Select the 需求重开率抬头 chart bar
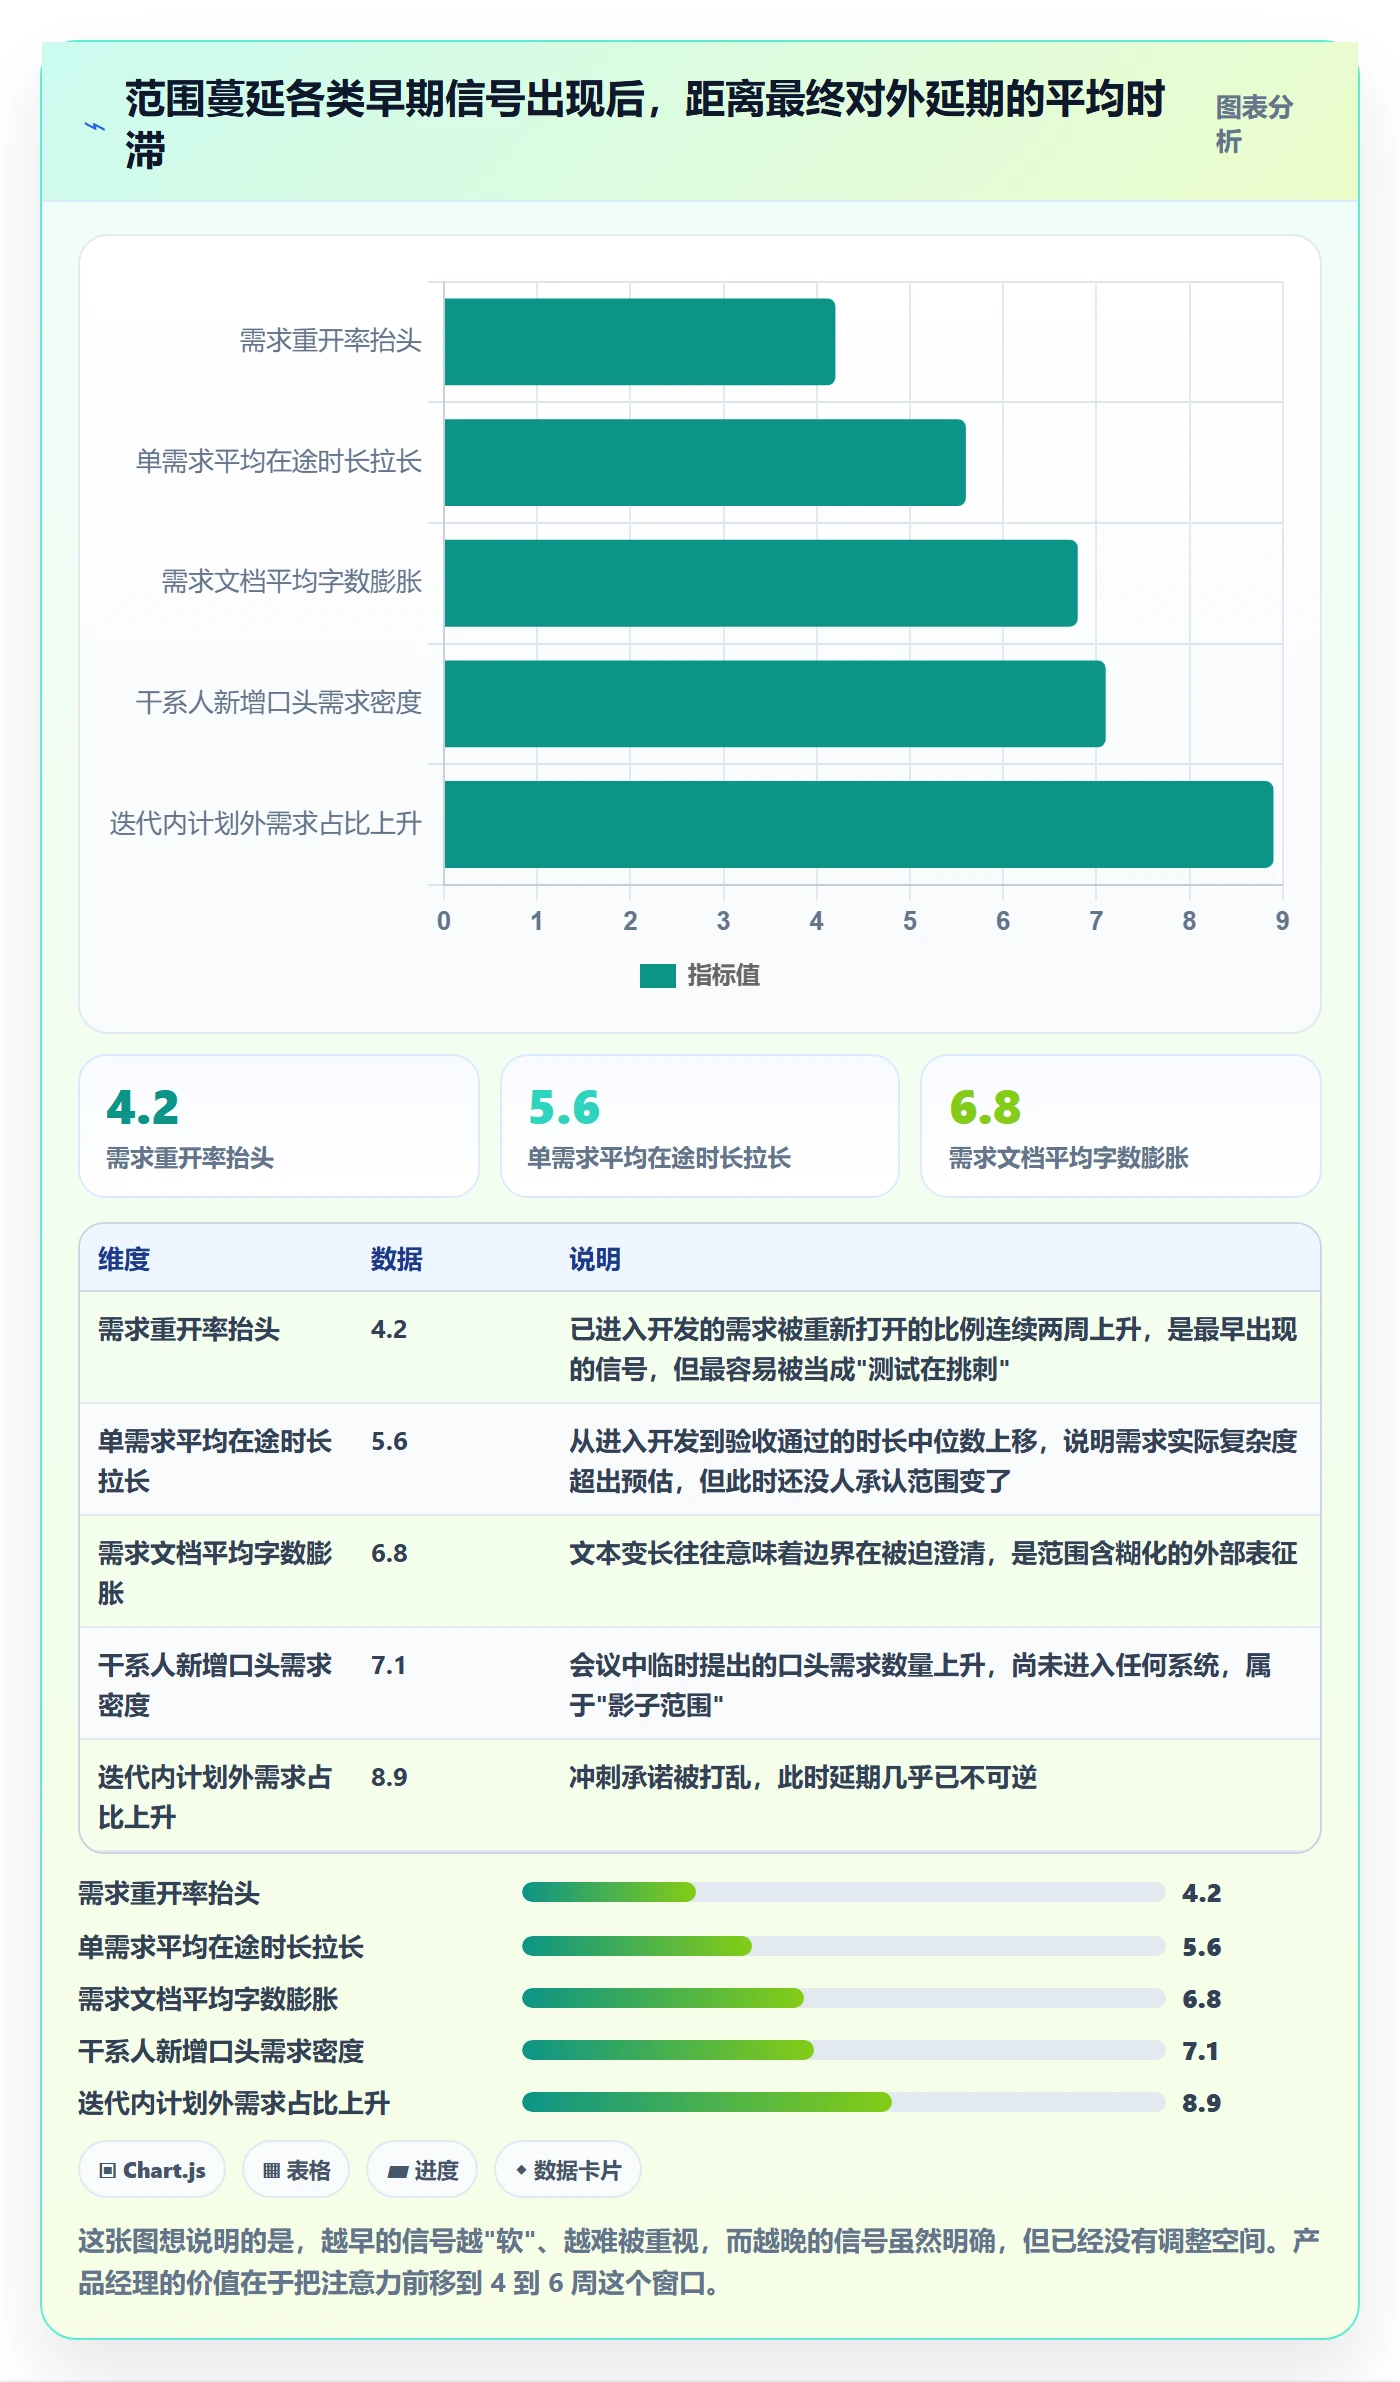The height and width of the screenshot is (2382, 1400). pos(639,342)
